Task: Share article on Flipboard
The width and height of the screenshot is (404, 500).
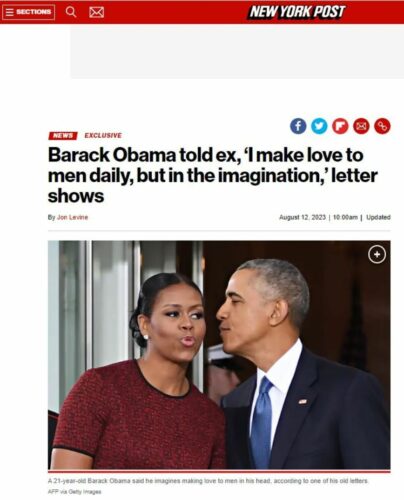Action: point(340,126)
